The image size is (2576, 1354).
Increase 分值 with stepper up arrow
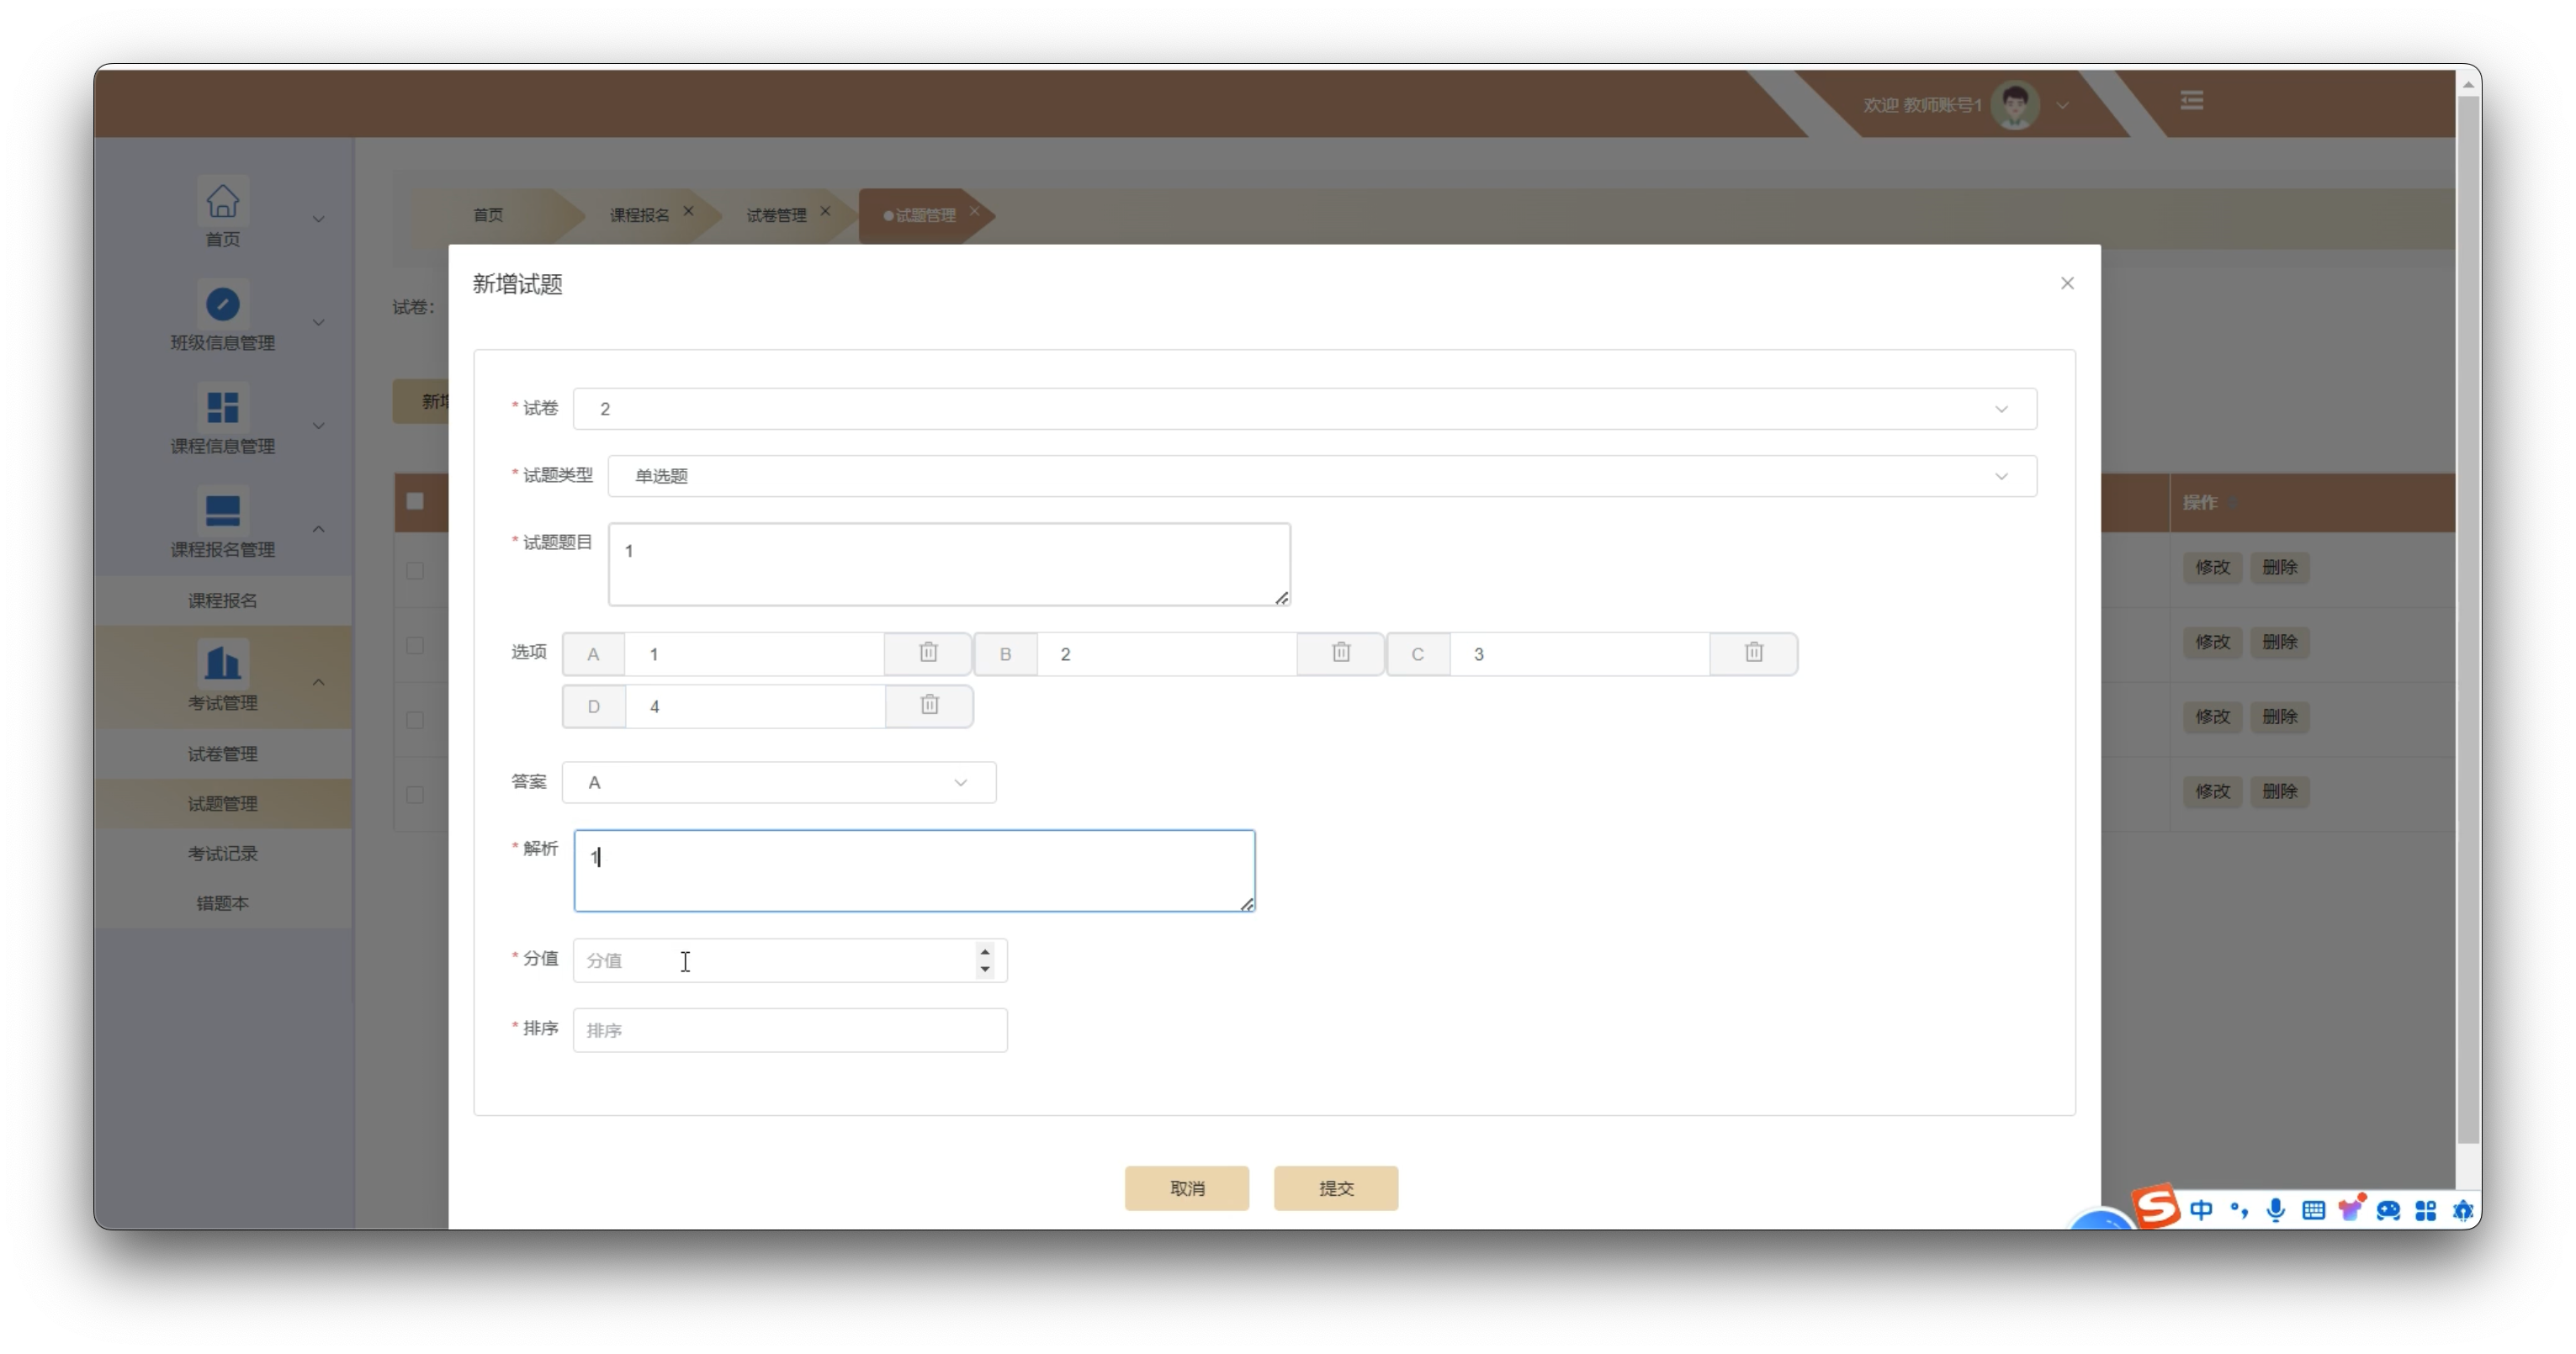point(985,951)
